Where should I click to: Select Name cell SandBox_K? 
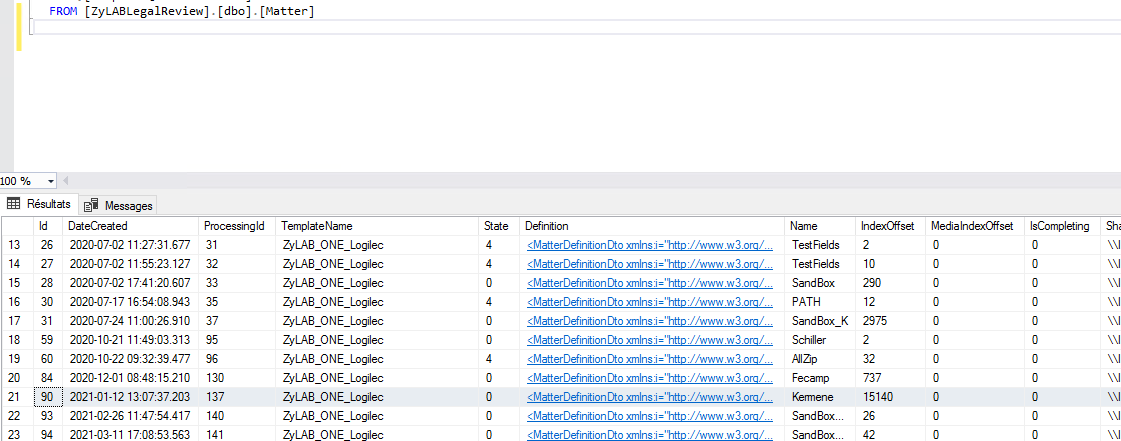click(x=821, y=321)
